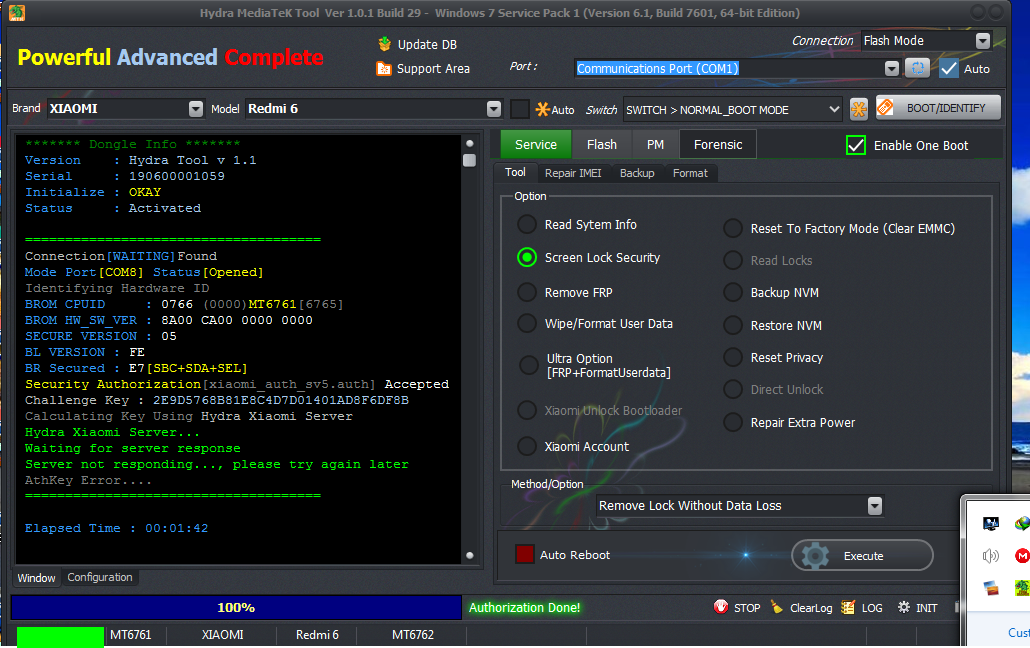Select Repair Extra Power option

pyautogui.click(x=733, y=423)
